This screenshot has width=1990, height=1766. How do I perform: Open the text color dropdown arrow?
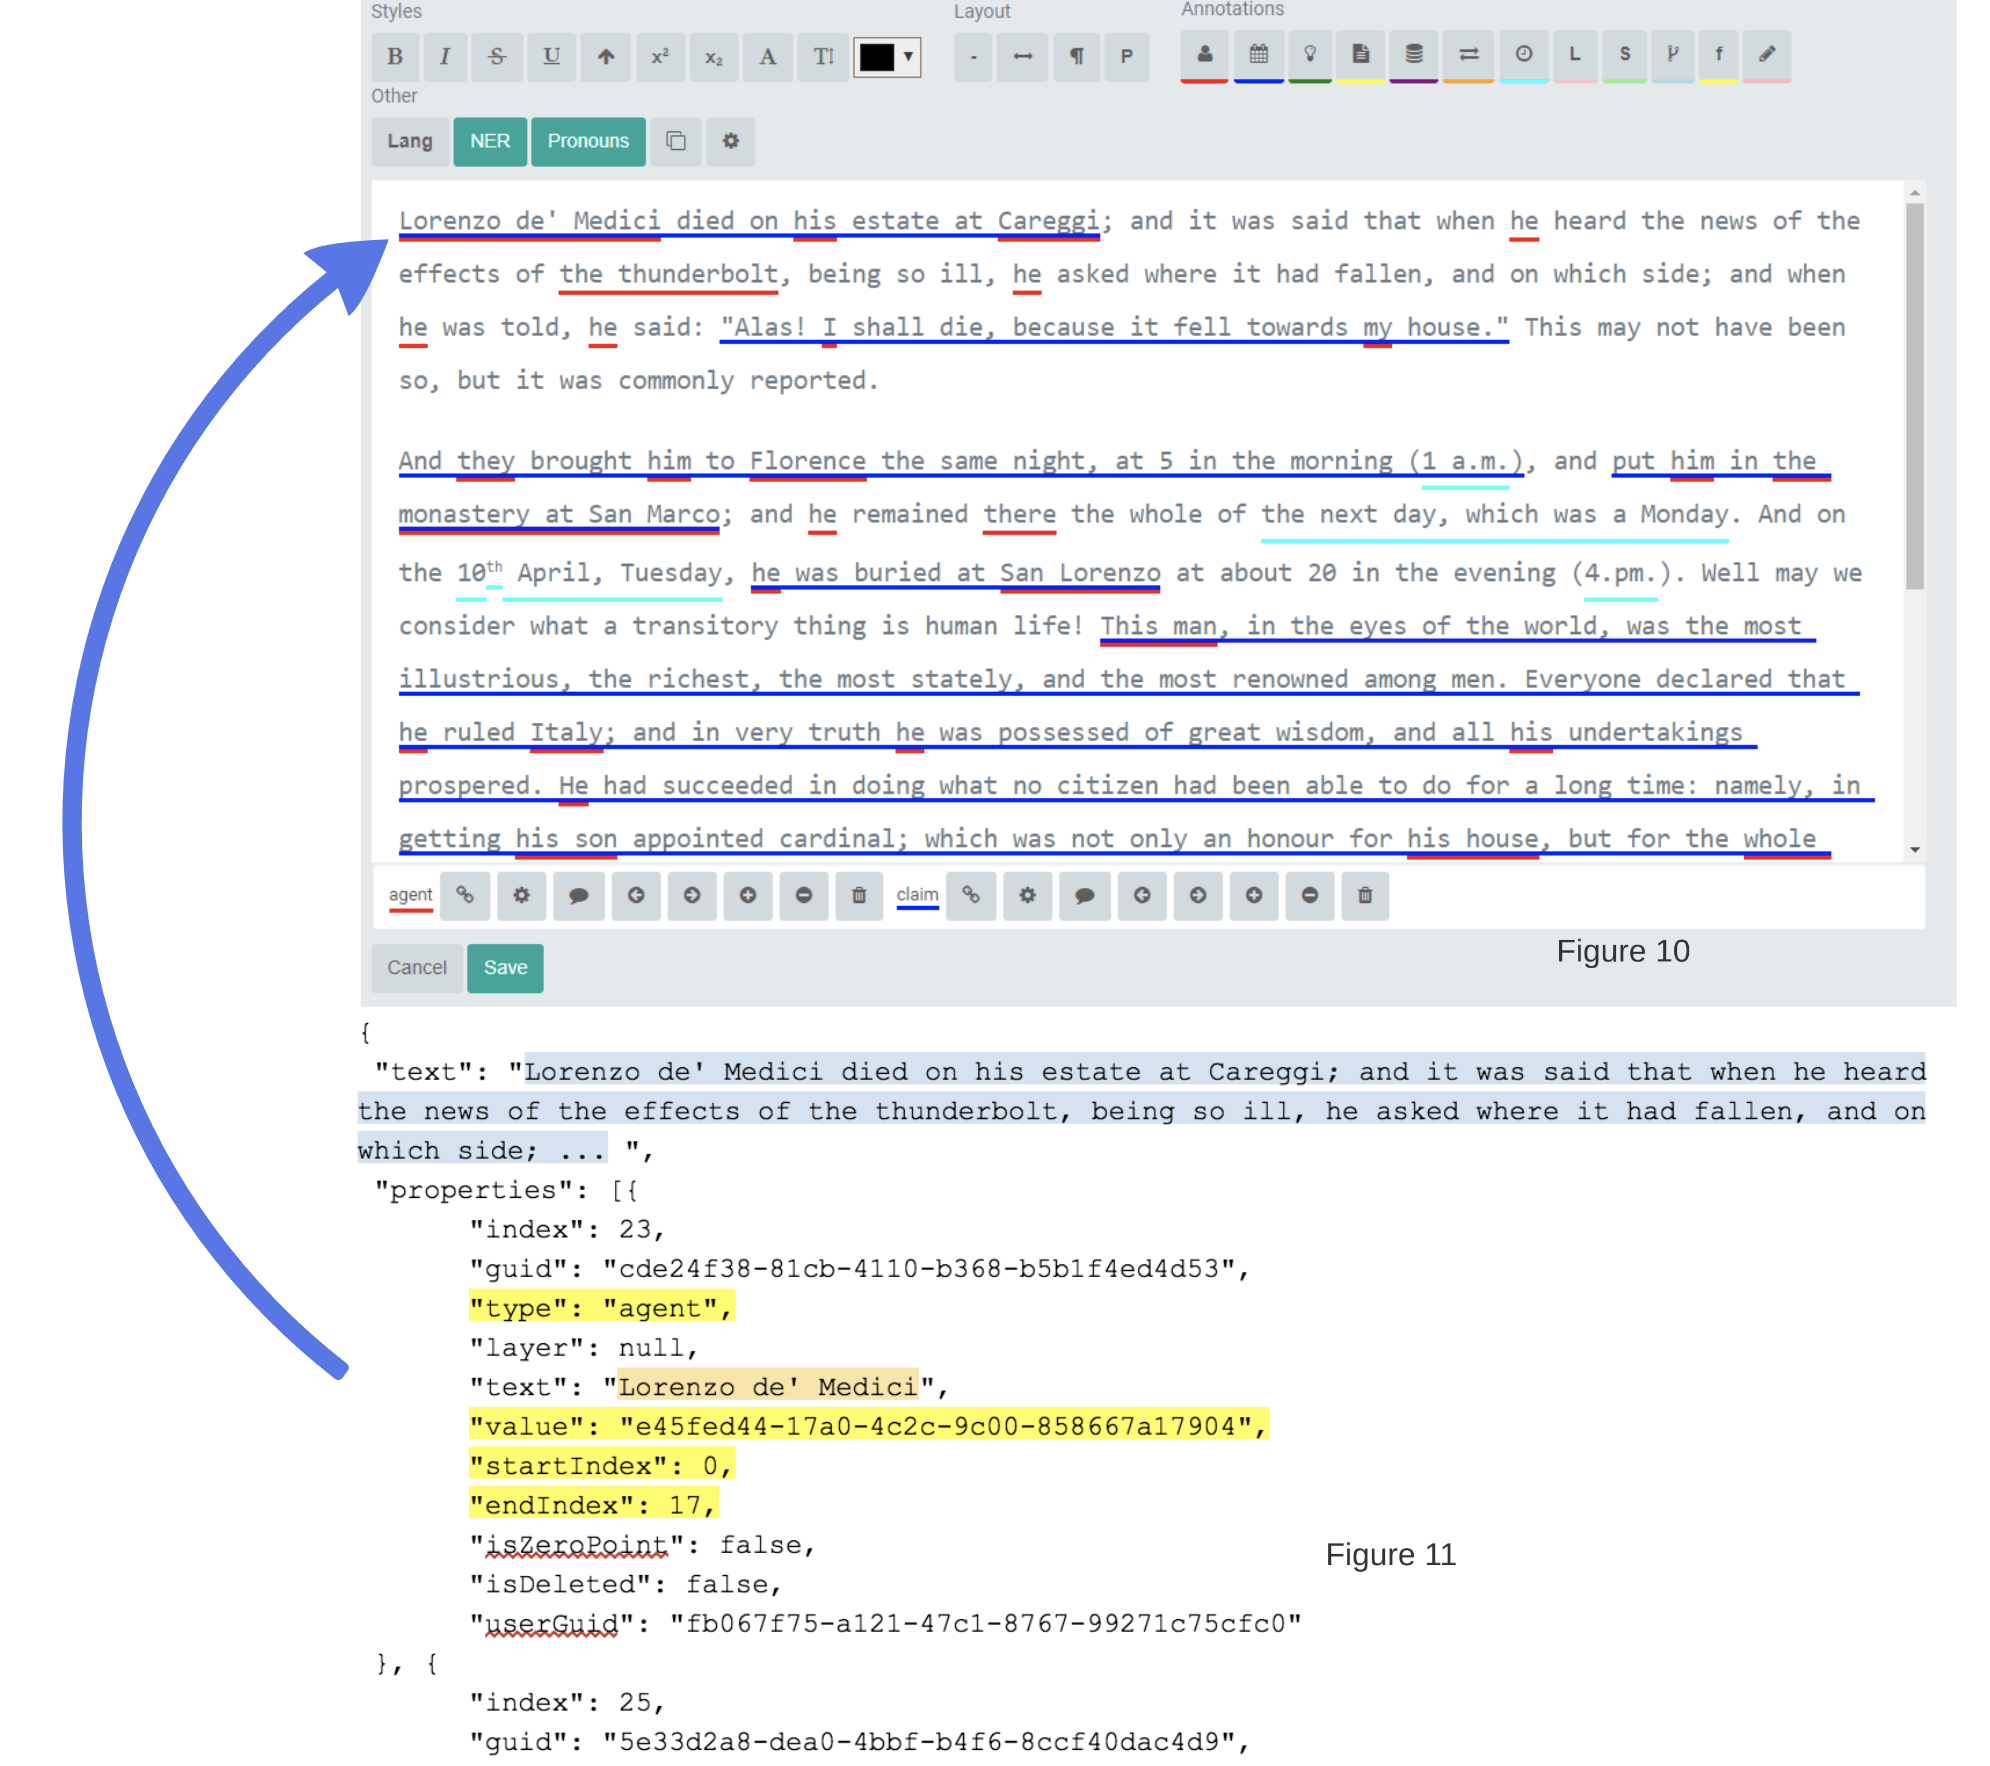coord(908,57)
